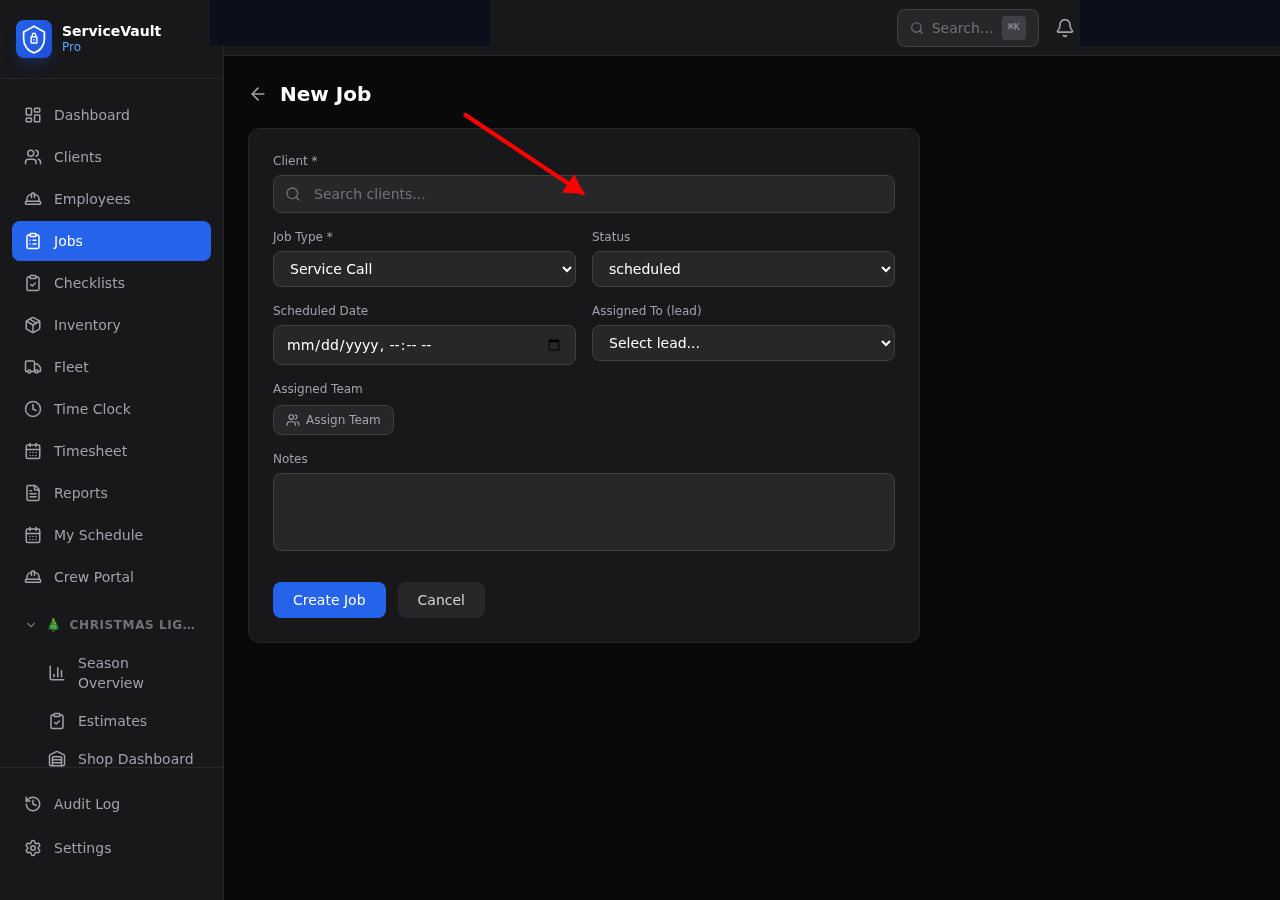Click the ServiceVault shield logo
Screen dimensions: 1280x900
click(33, 39)
